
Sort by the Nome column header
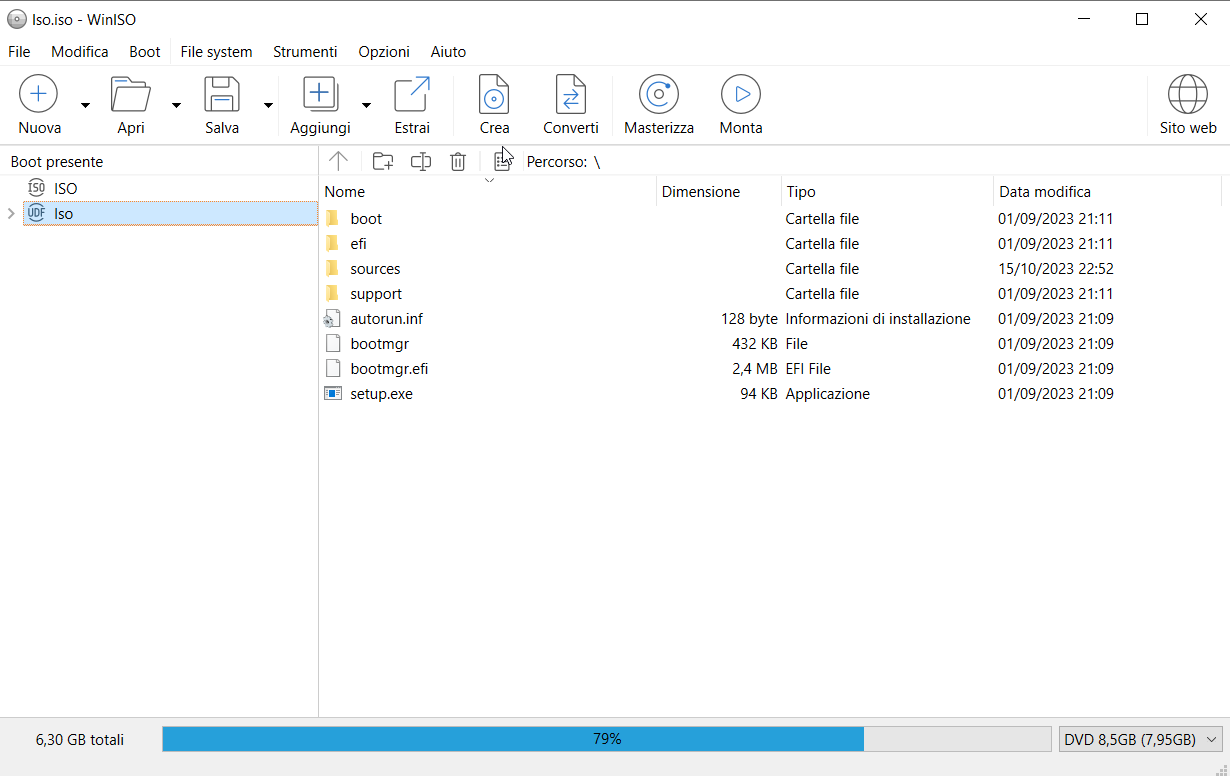tap(488, 191)
